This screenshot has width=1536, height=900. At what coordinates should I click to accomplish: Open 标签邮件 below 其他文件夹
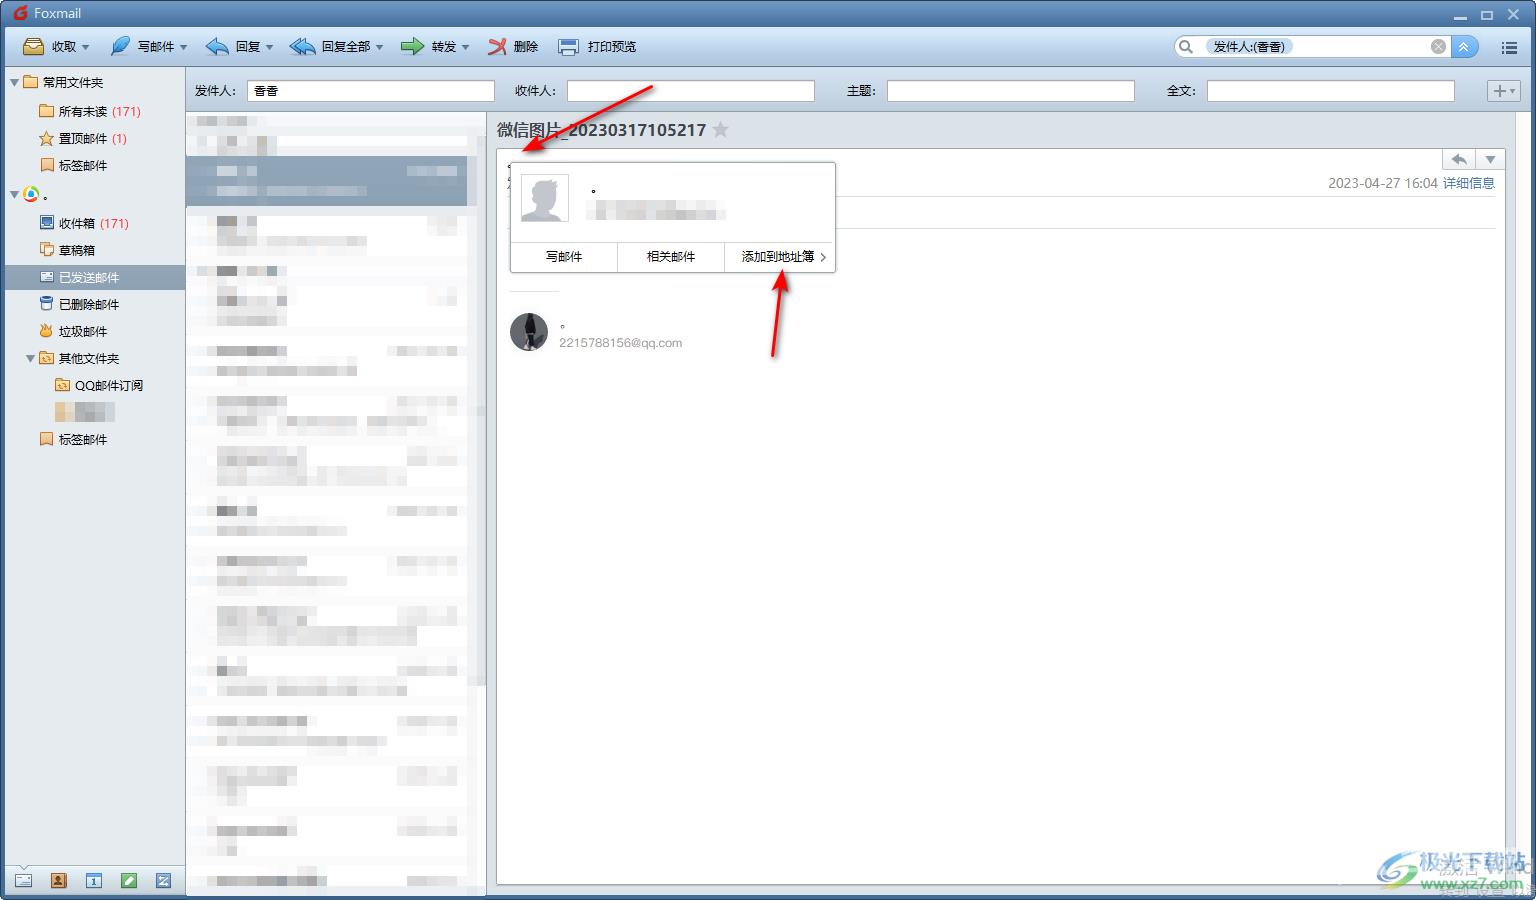95,439
